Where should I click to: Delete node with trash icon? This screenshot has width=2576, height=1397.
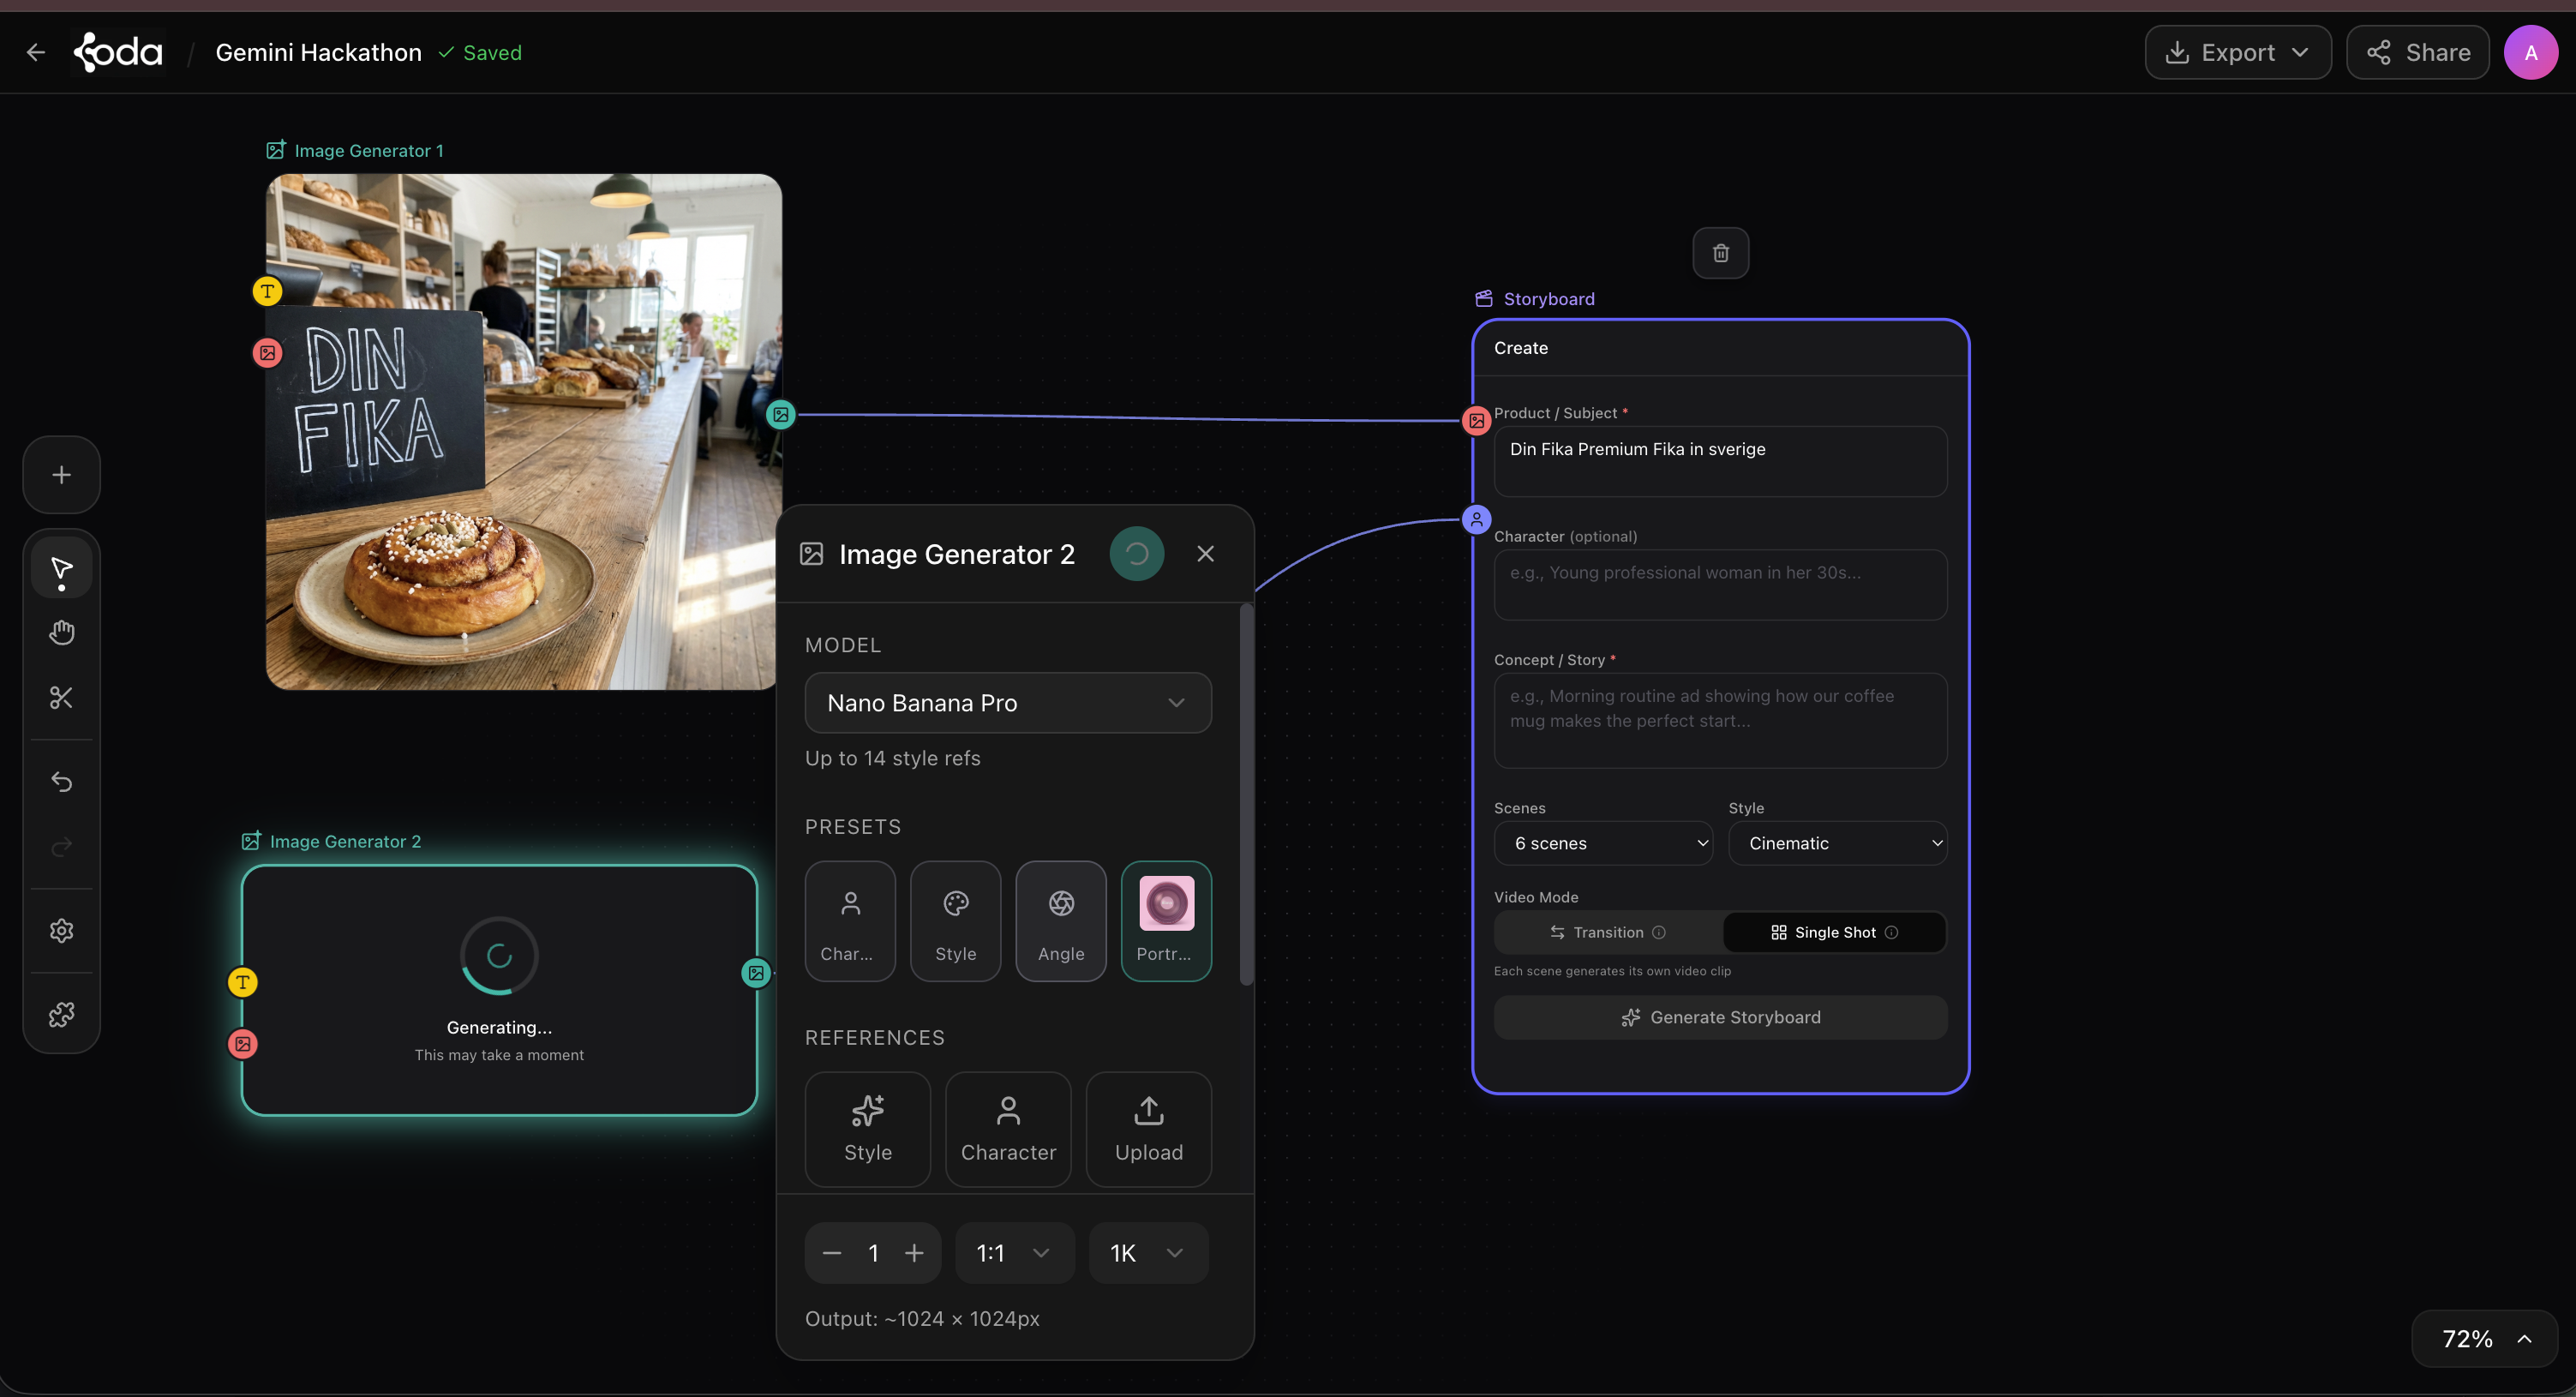click(1720, 253)
